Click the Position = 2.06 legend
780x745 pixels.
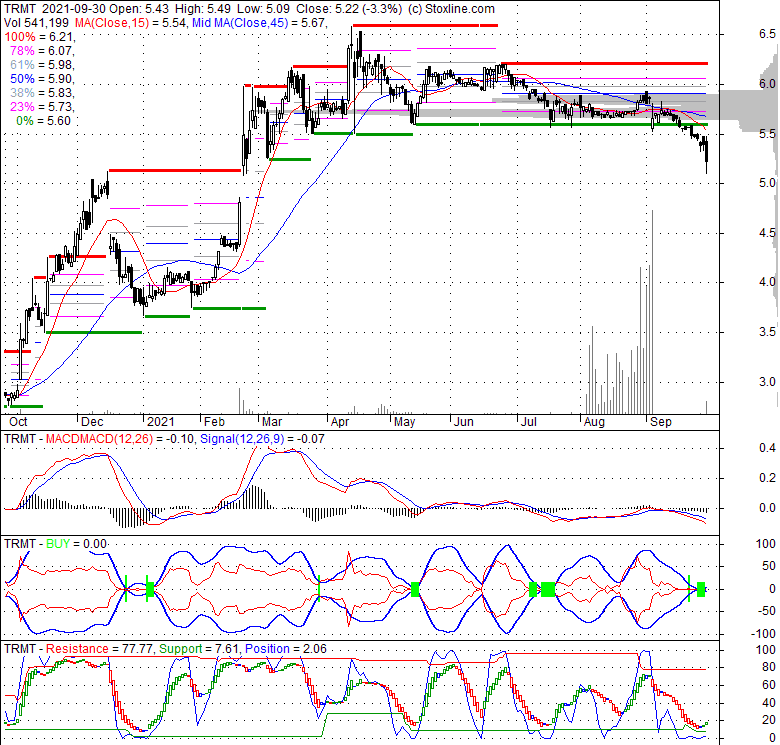tap(286, 649)
